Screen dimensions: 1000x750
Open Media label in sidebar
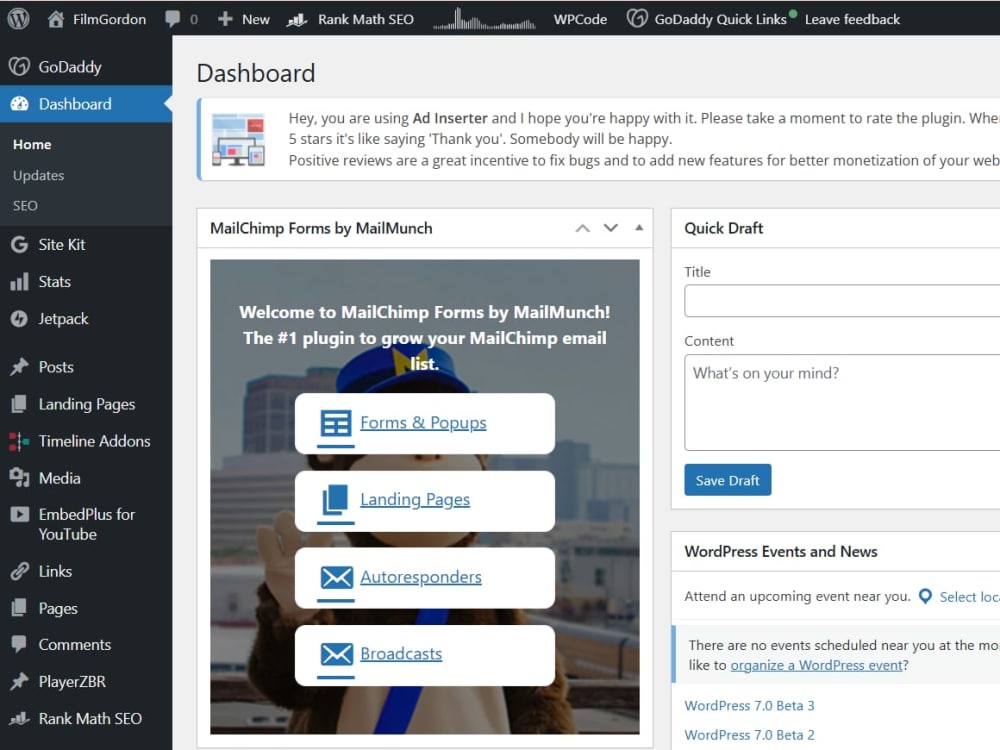point(59,478)
